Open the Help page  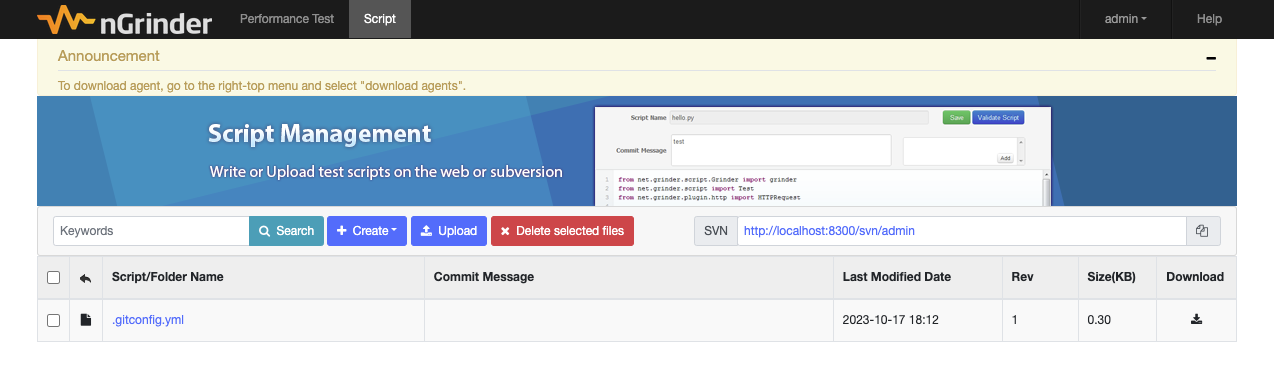pos(1209,19)
